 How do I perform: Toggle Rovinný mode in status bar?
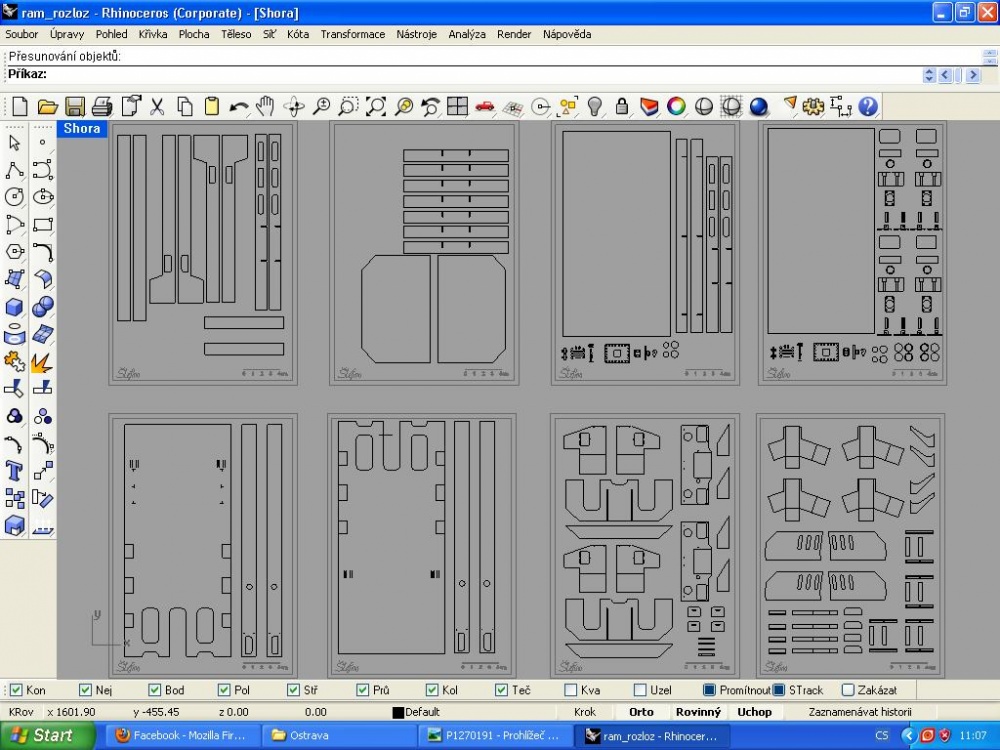(698, 712)
